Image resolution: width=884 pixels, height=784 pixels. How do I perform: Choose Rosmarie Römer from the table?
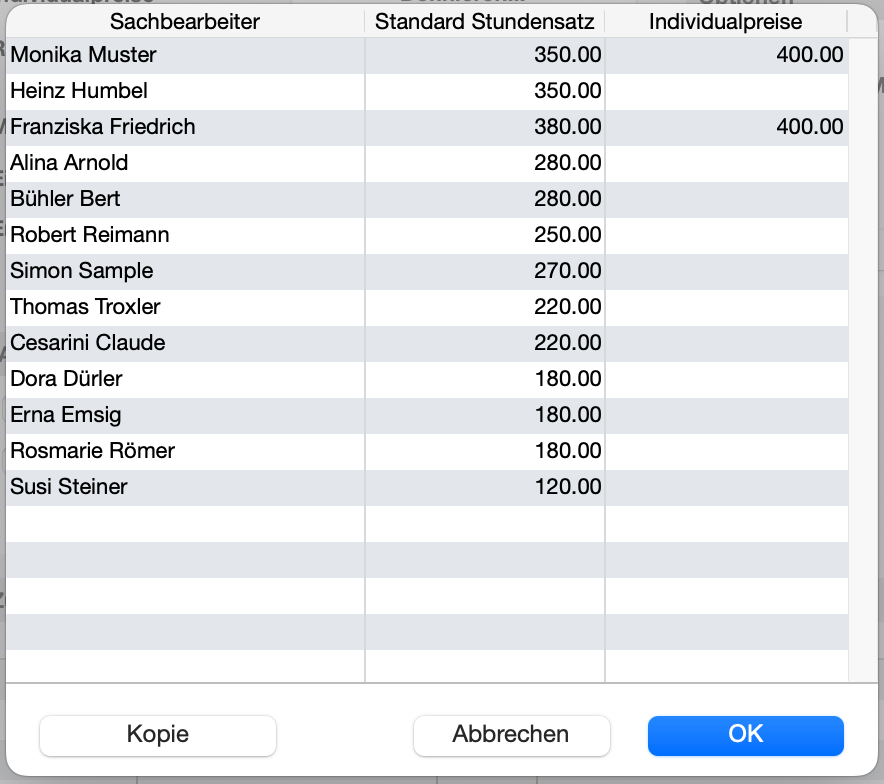[x=92, y=451]
